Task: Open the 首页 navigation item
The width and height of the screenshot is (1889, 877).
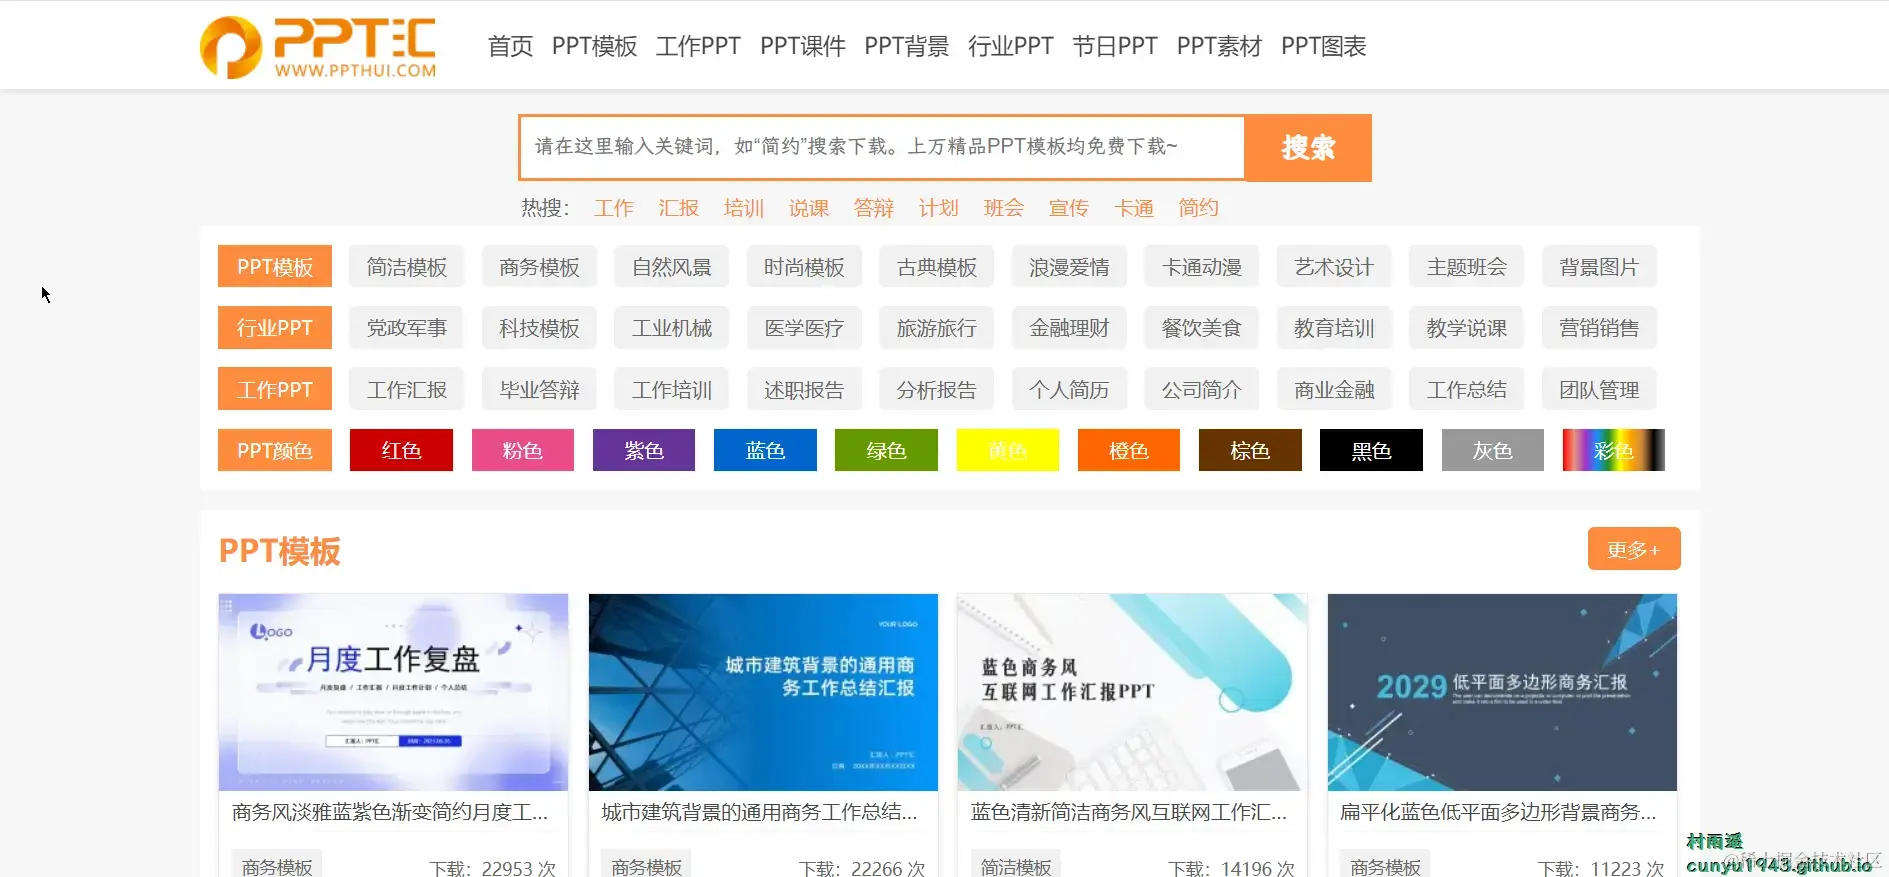Action: coord(510,46)
